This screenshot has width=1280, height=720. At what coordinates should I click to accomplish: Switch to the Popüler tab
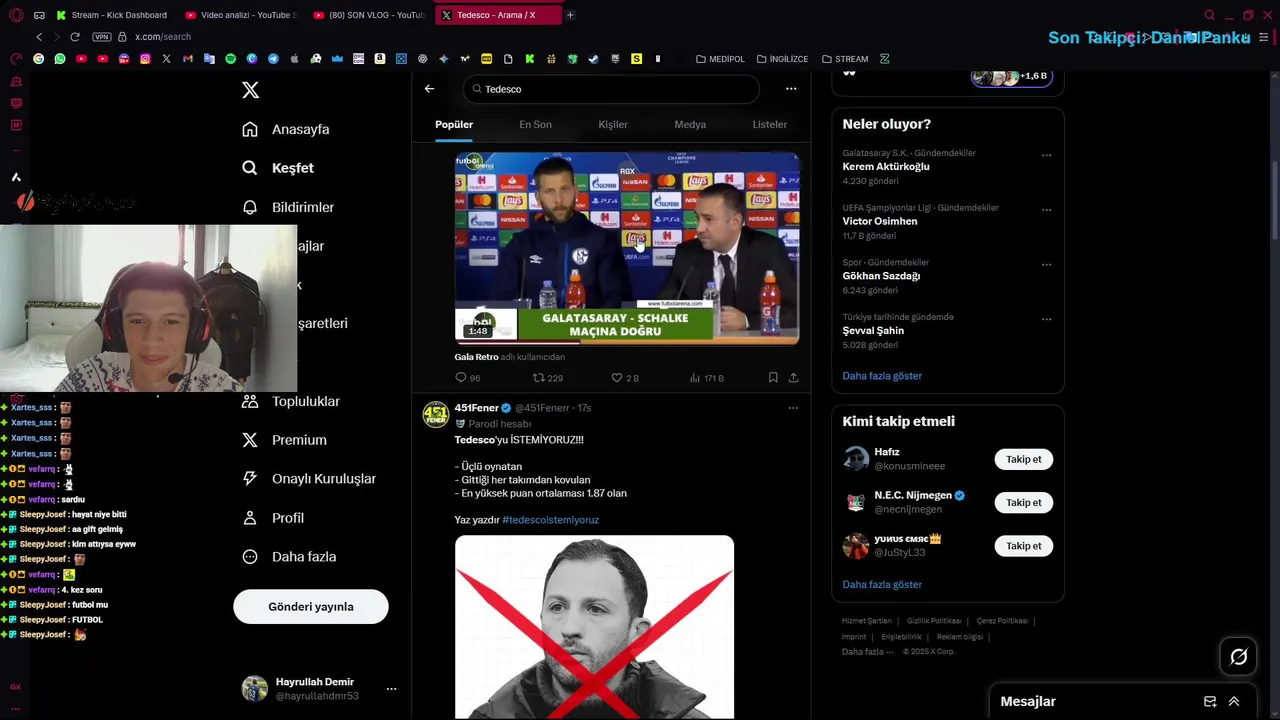coord(454,125)
